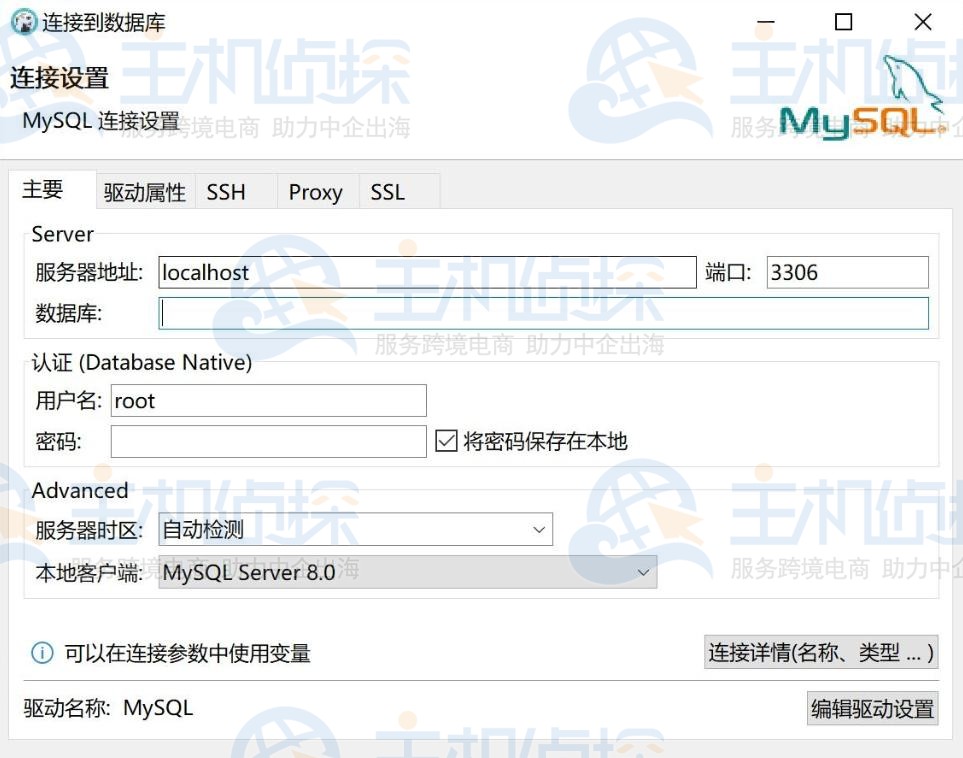Screen dimensions: 963x758
Task: Click the info icon next to connection variables hint
Action: point(40,652)
